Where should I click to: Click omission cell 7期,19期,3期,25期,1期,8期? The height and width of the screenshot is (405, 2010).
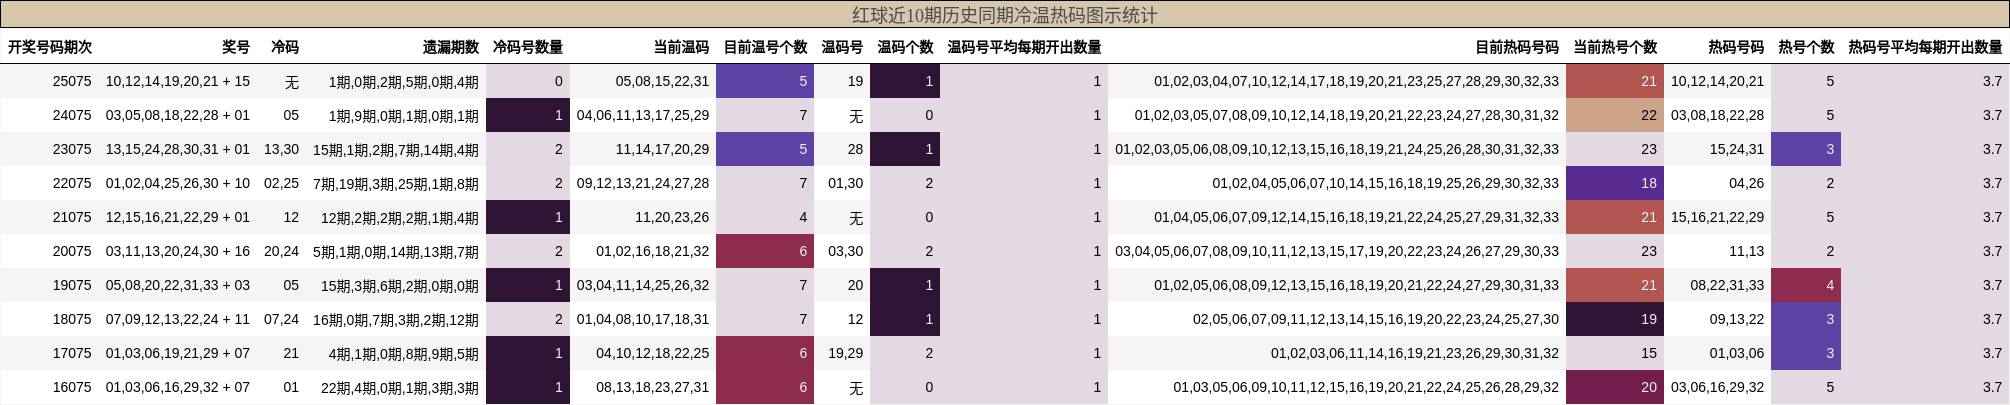click(x=396, y=184)
